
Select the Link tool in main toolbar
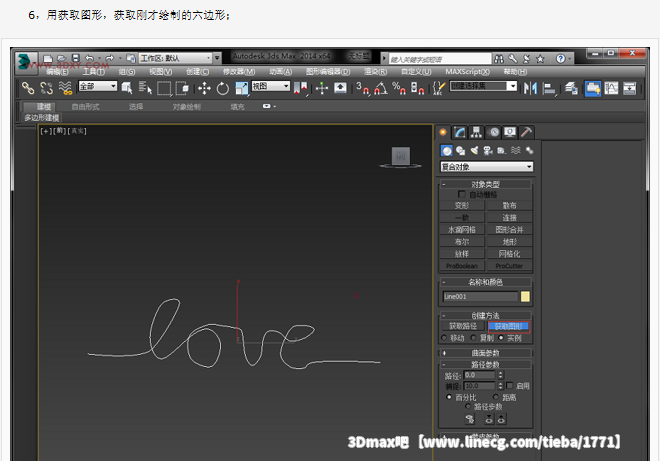[x=28, y=88]
